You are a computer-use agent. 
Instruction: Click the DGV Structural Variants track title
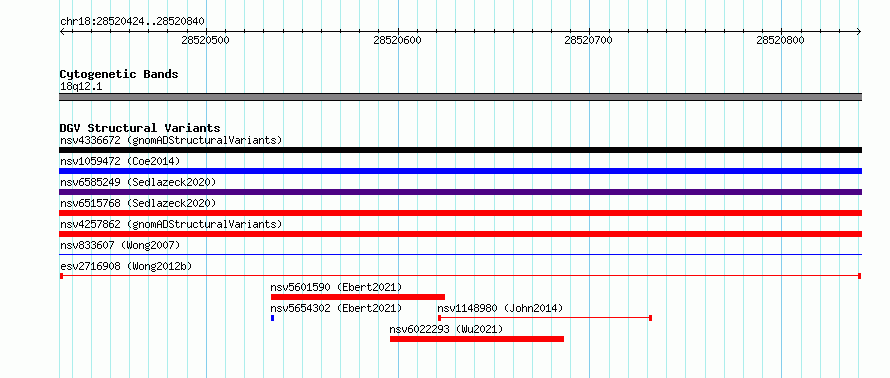click(x=140, y=128)
